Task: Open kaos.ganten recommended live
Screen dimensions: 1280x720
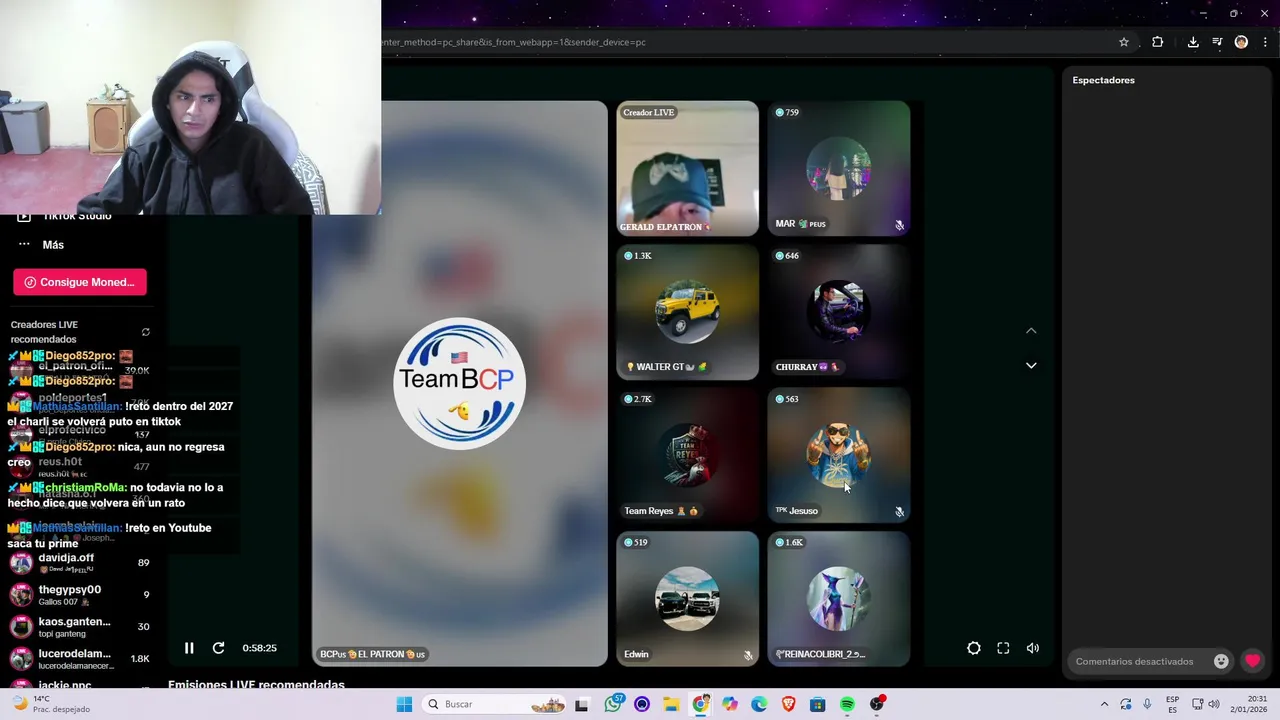Action: tap(80, 627)
